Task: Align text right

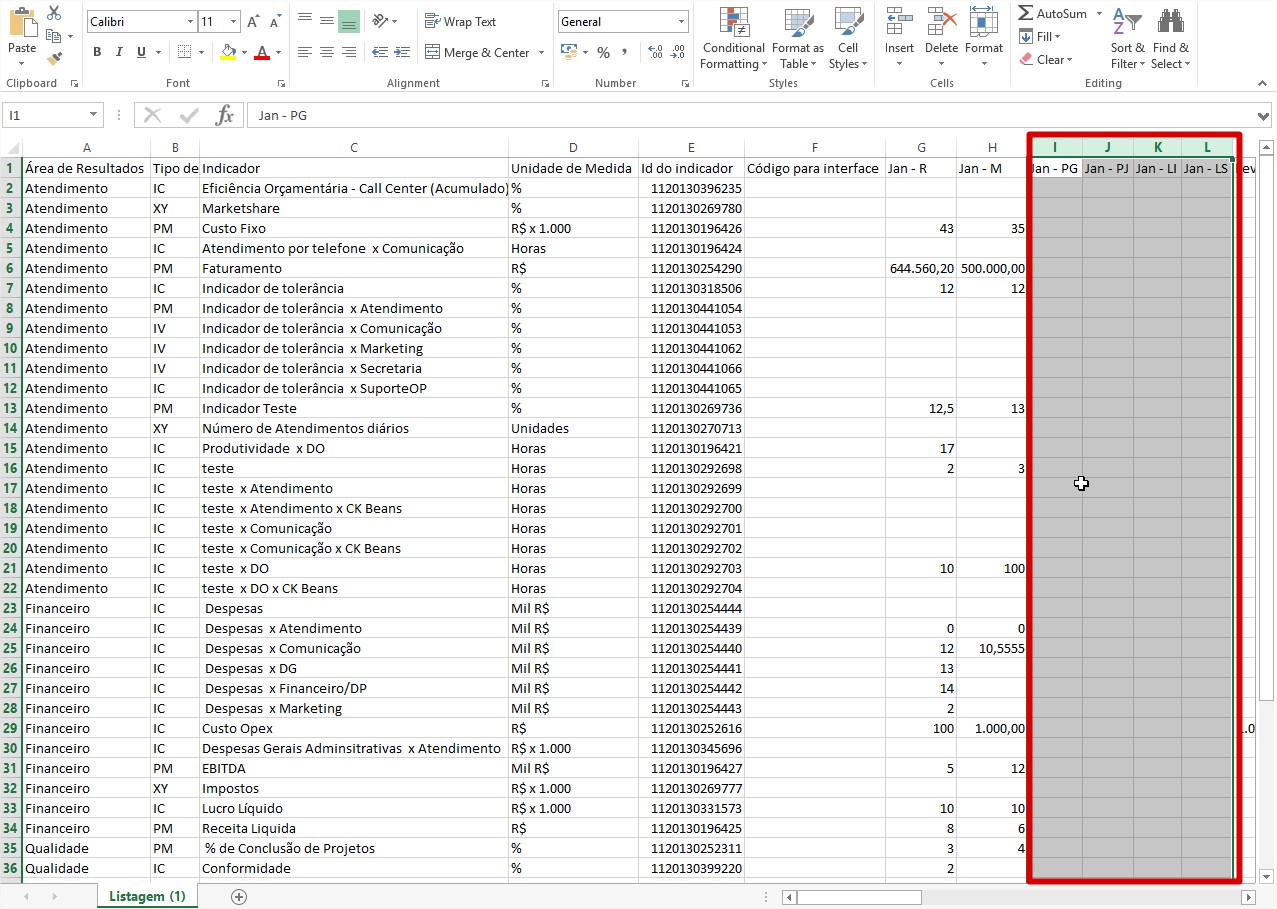Action: coord(349,52)
